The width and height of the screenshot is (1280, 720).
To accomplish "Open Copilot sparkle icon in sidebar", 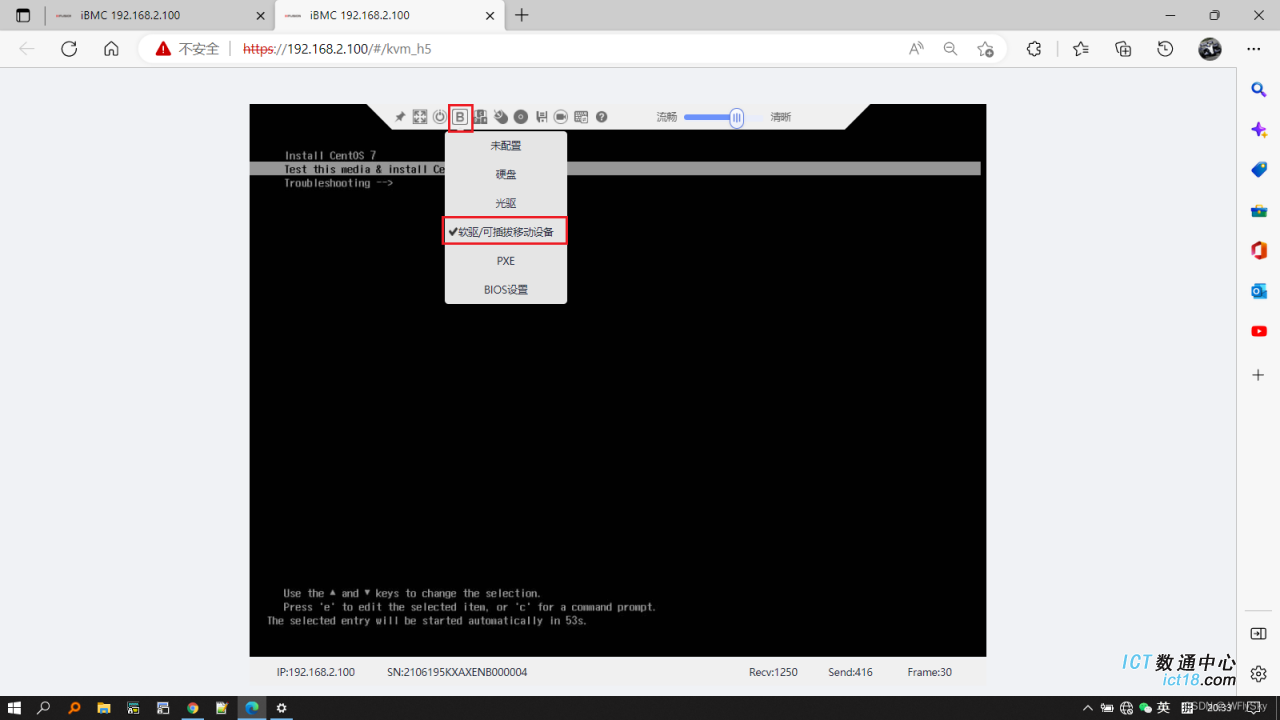I will point(1259,130).
